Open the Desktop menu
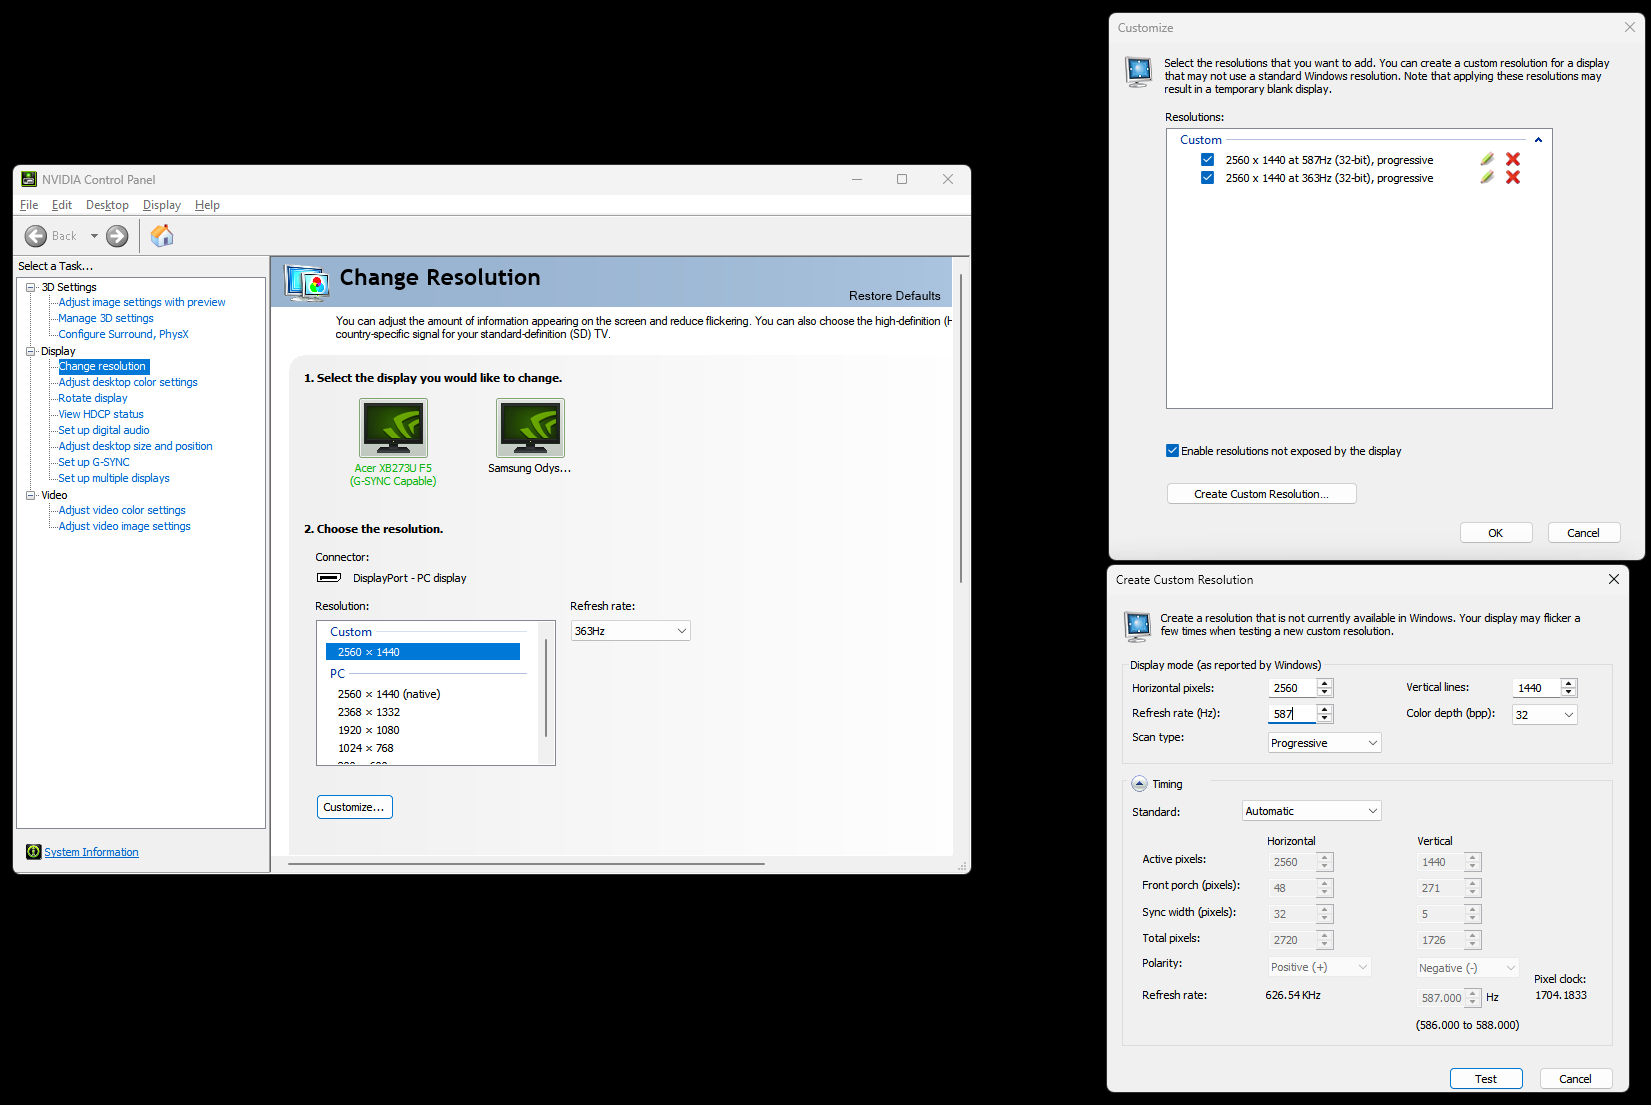The image size is (1651, 1105). (107, 205)
